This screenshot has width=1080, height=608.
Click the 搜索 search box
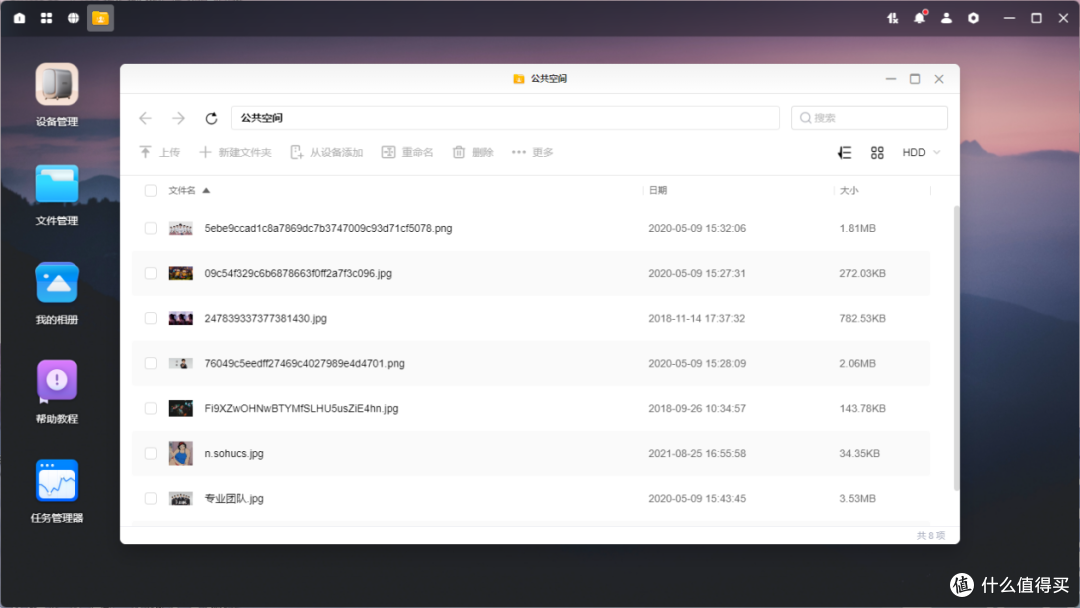click(869, 118)
